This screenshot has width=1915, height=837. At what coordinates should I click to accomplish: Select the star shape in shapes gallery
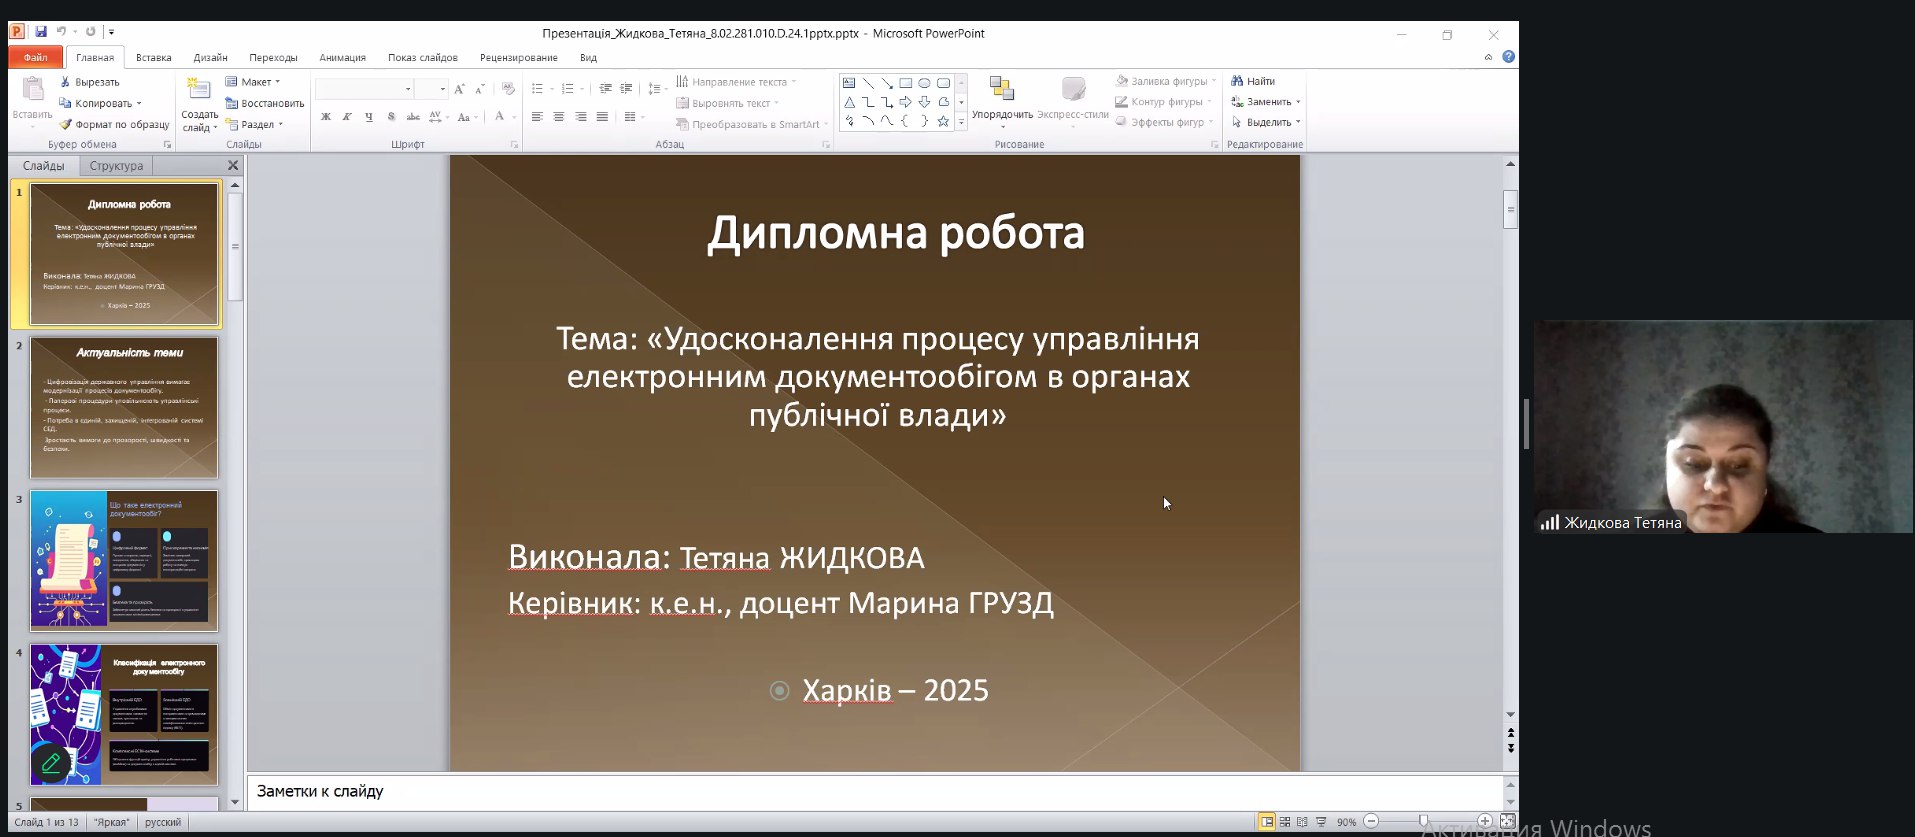click(x=943, y=121)
